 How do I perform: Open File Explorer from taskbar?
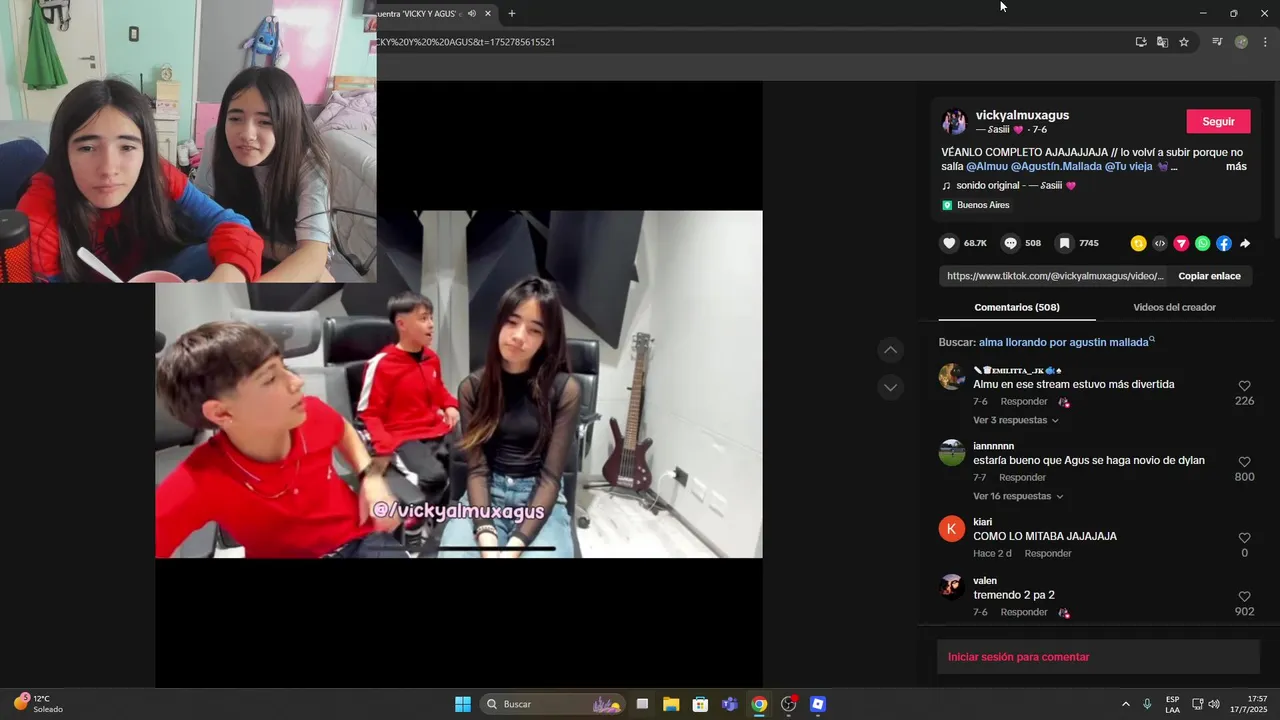tap(671, 704)
